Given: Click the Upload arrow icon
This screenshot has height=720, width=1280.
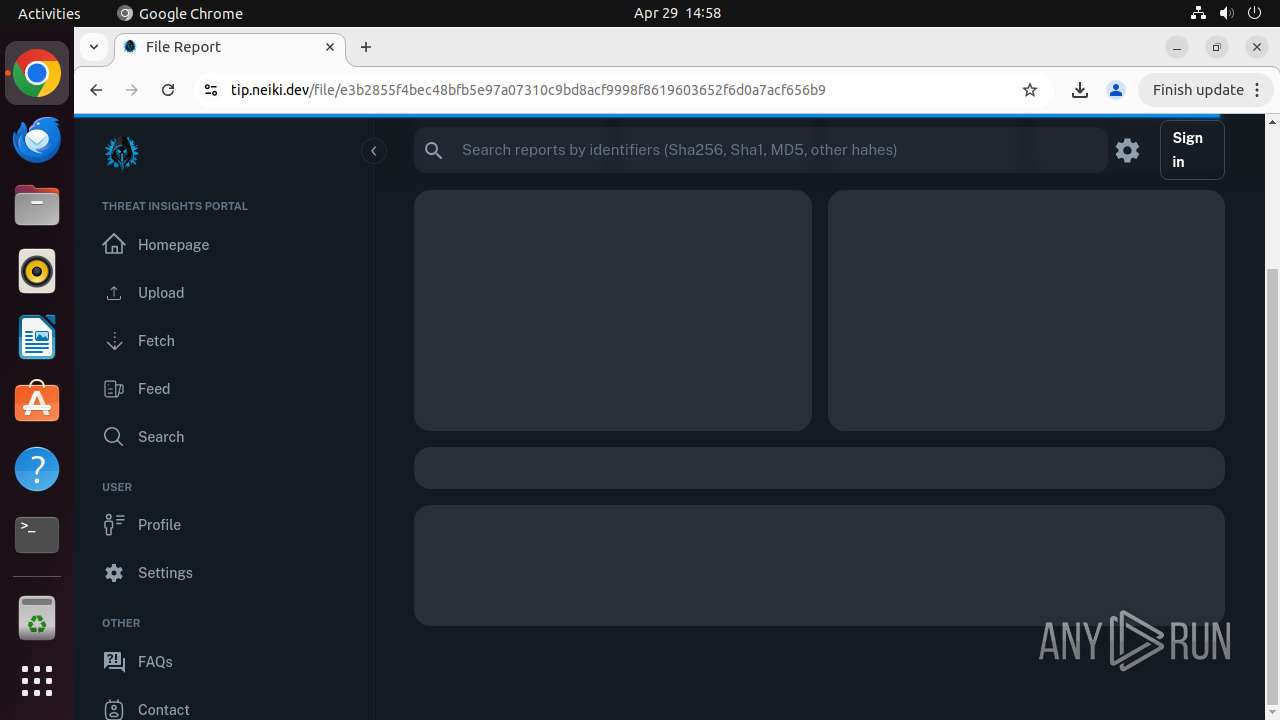Looking at the screenshot, I should point(114,293).
